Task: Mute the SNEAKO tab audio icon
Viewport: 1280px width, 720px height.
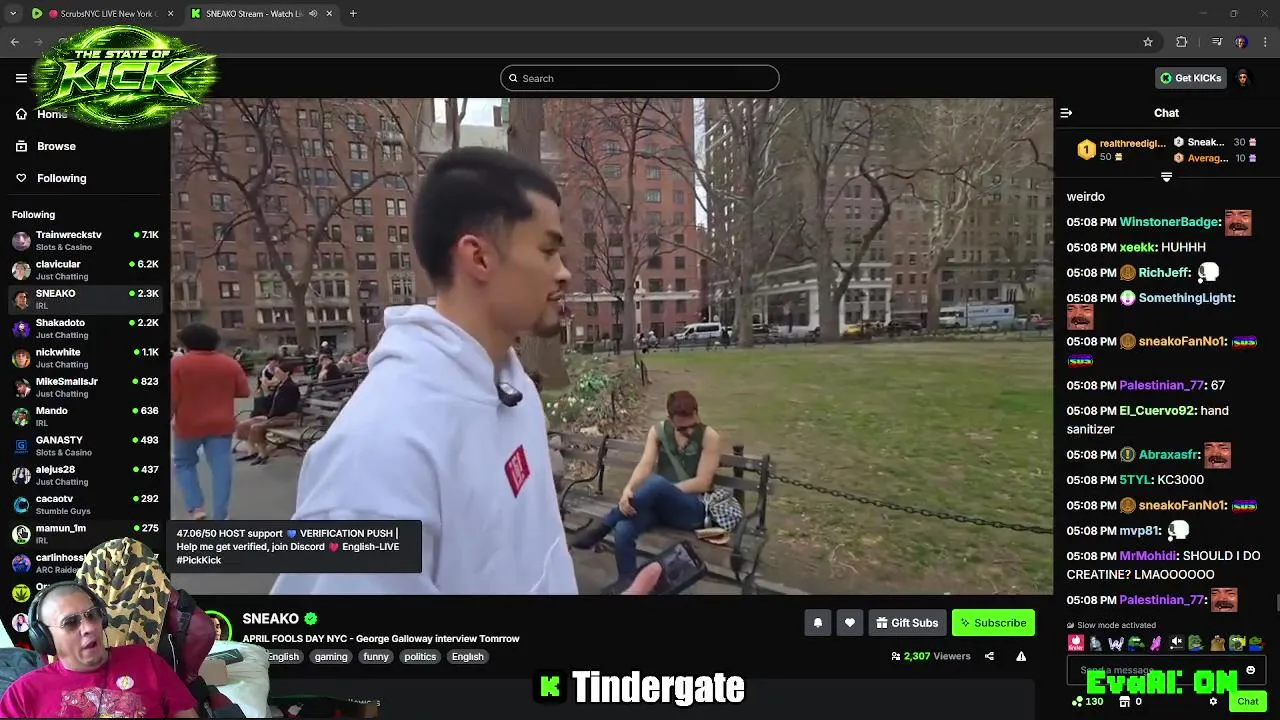Action: pyautogui.click(x=313, y=14)
